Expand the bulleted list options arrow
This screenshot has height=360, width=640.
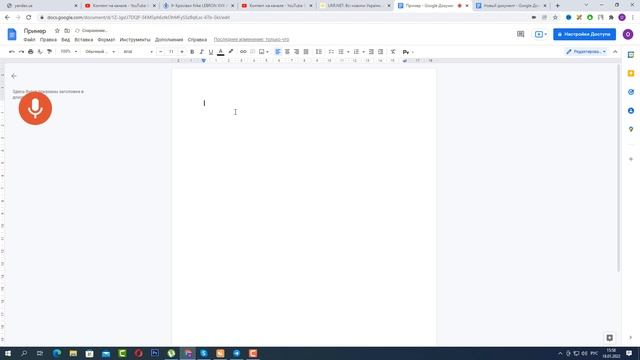pyautogui.click(x=348, y=52)
